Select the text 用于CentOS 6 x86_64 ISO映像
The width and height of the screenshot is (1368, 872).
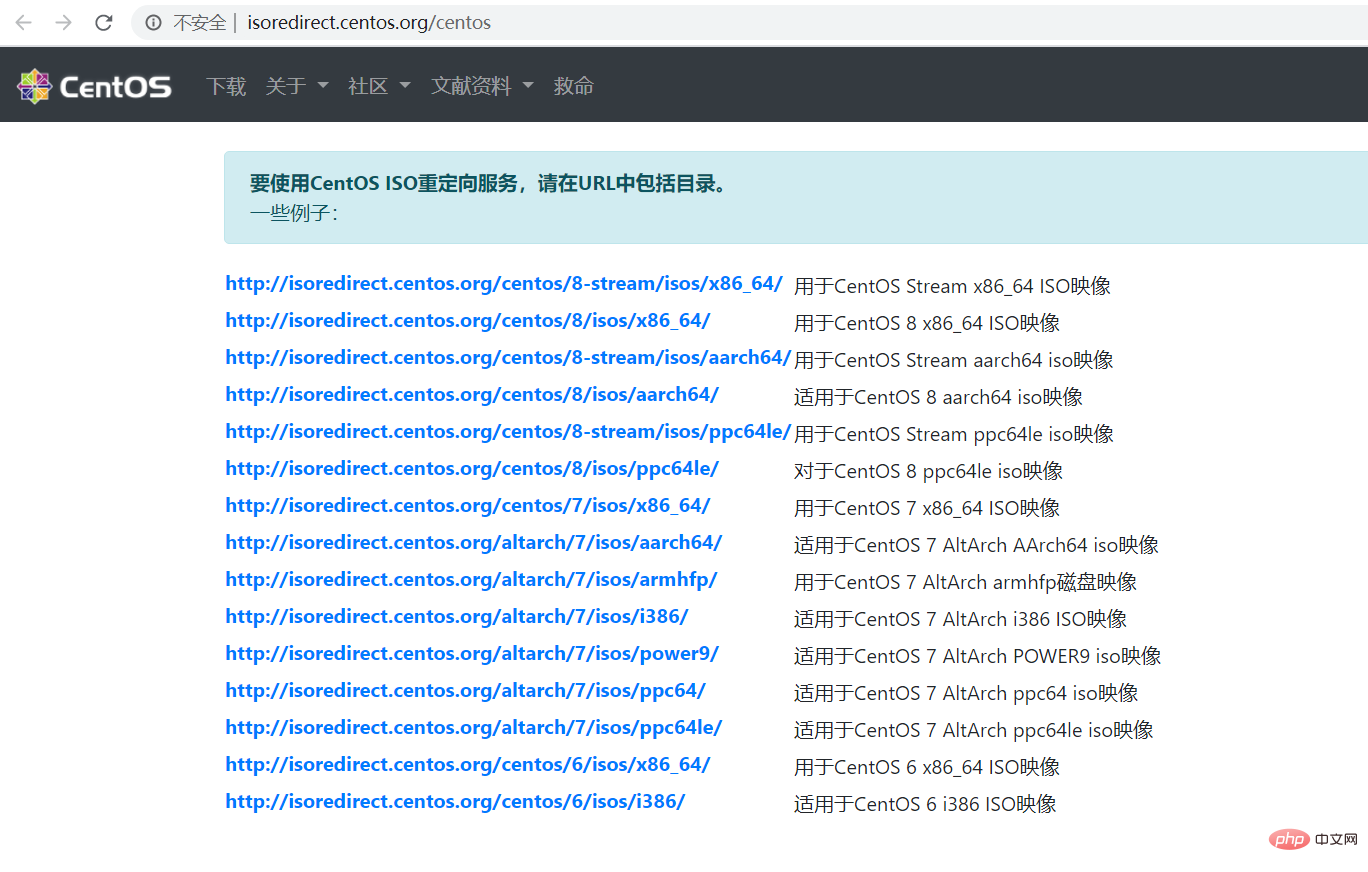pyautogui.click(x=927, y=767)
